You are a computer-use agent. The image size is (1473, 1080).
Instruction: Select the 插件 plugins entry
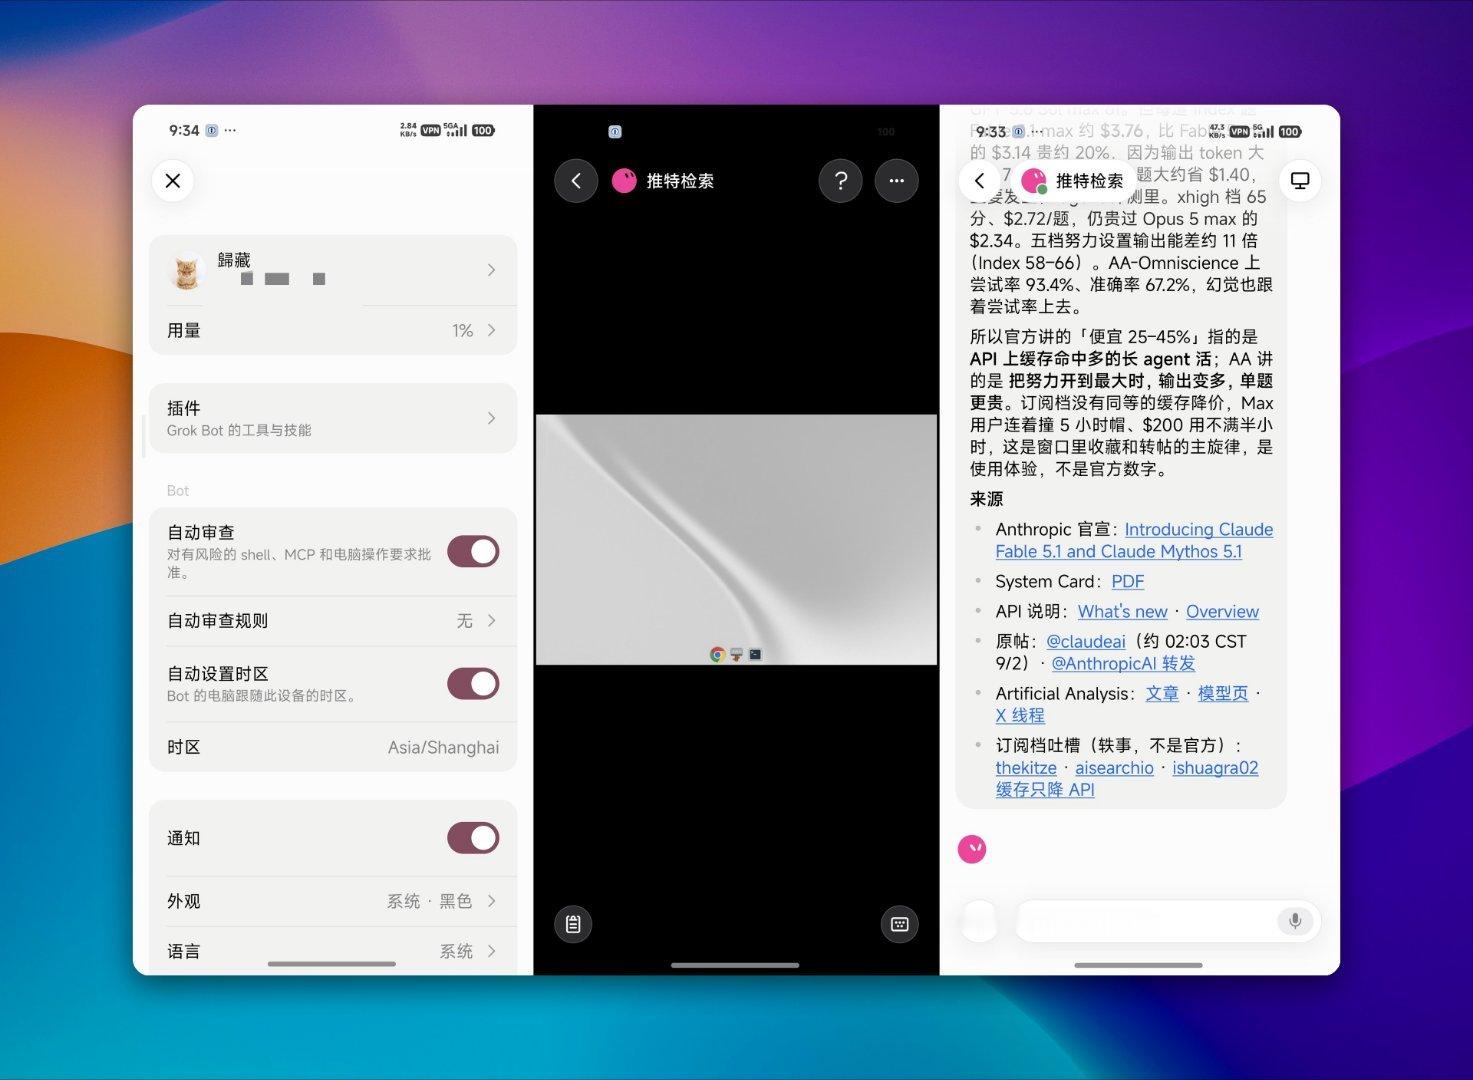click(x=333, y=418)
